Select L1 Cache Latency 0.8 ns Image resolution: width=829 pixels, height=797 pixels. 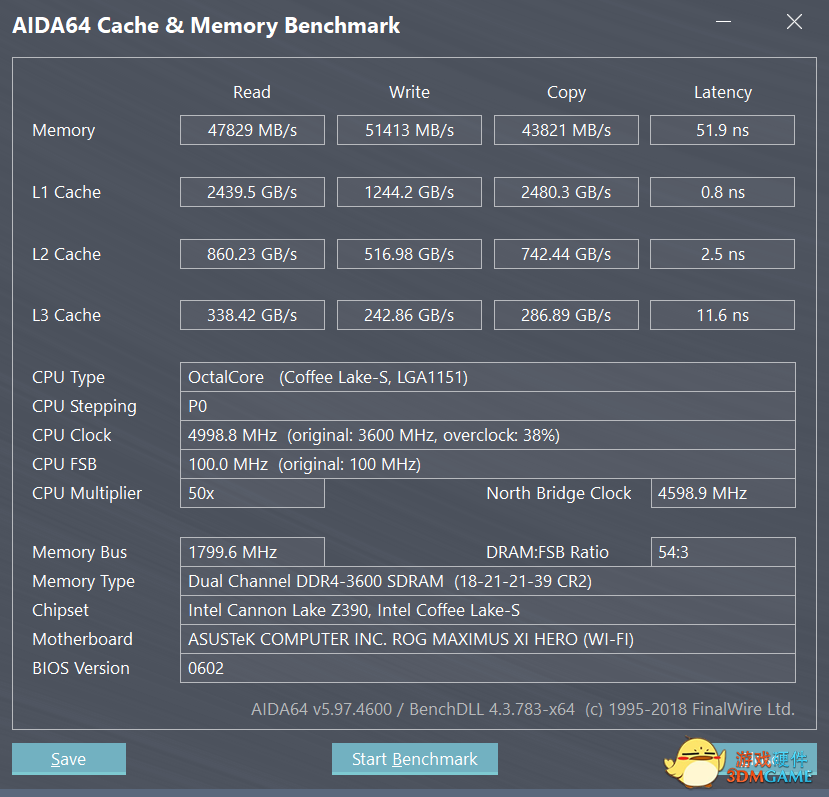(722, 192)
